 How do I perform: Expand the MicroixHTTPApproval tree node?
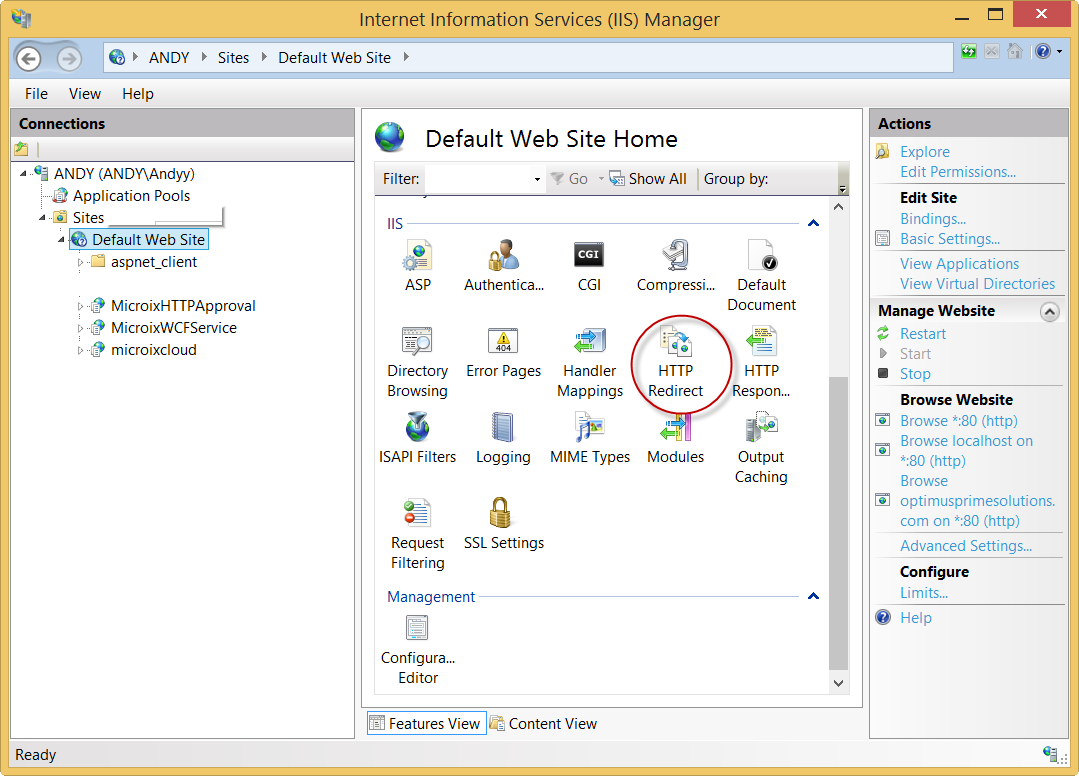pos(82,306)
